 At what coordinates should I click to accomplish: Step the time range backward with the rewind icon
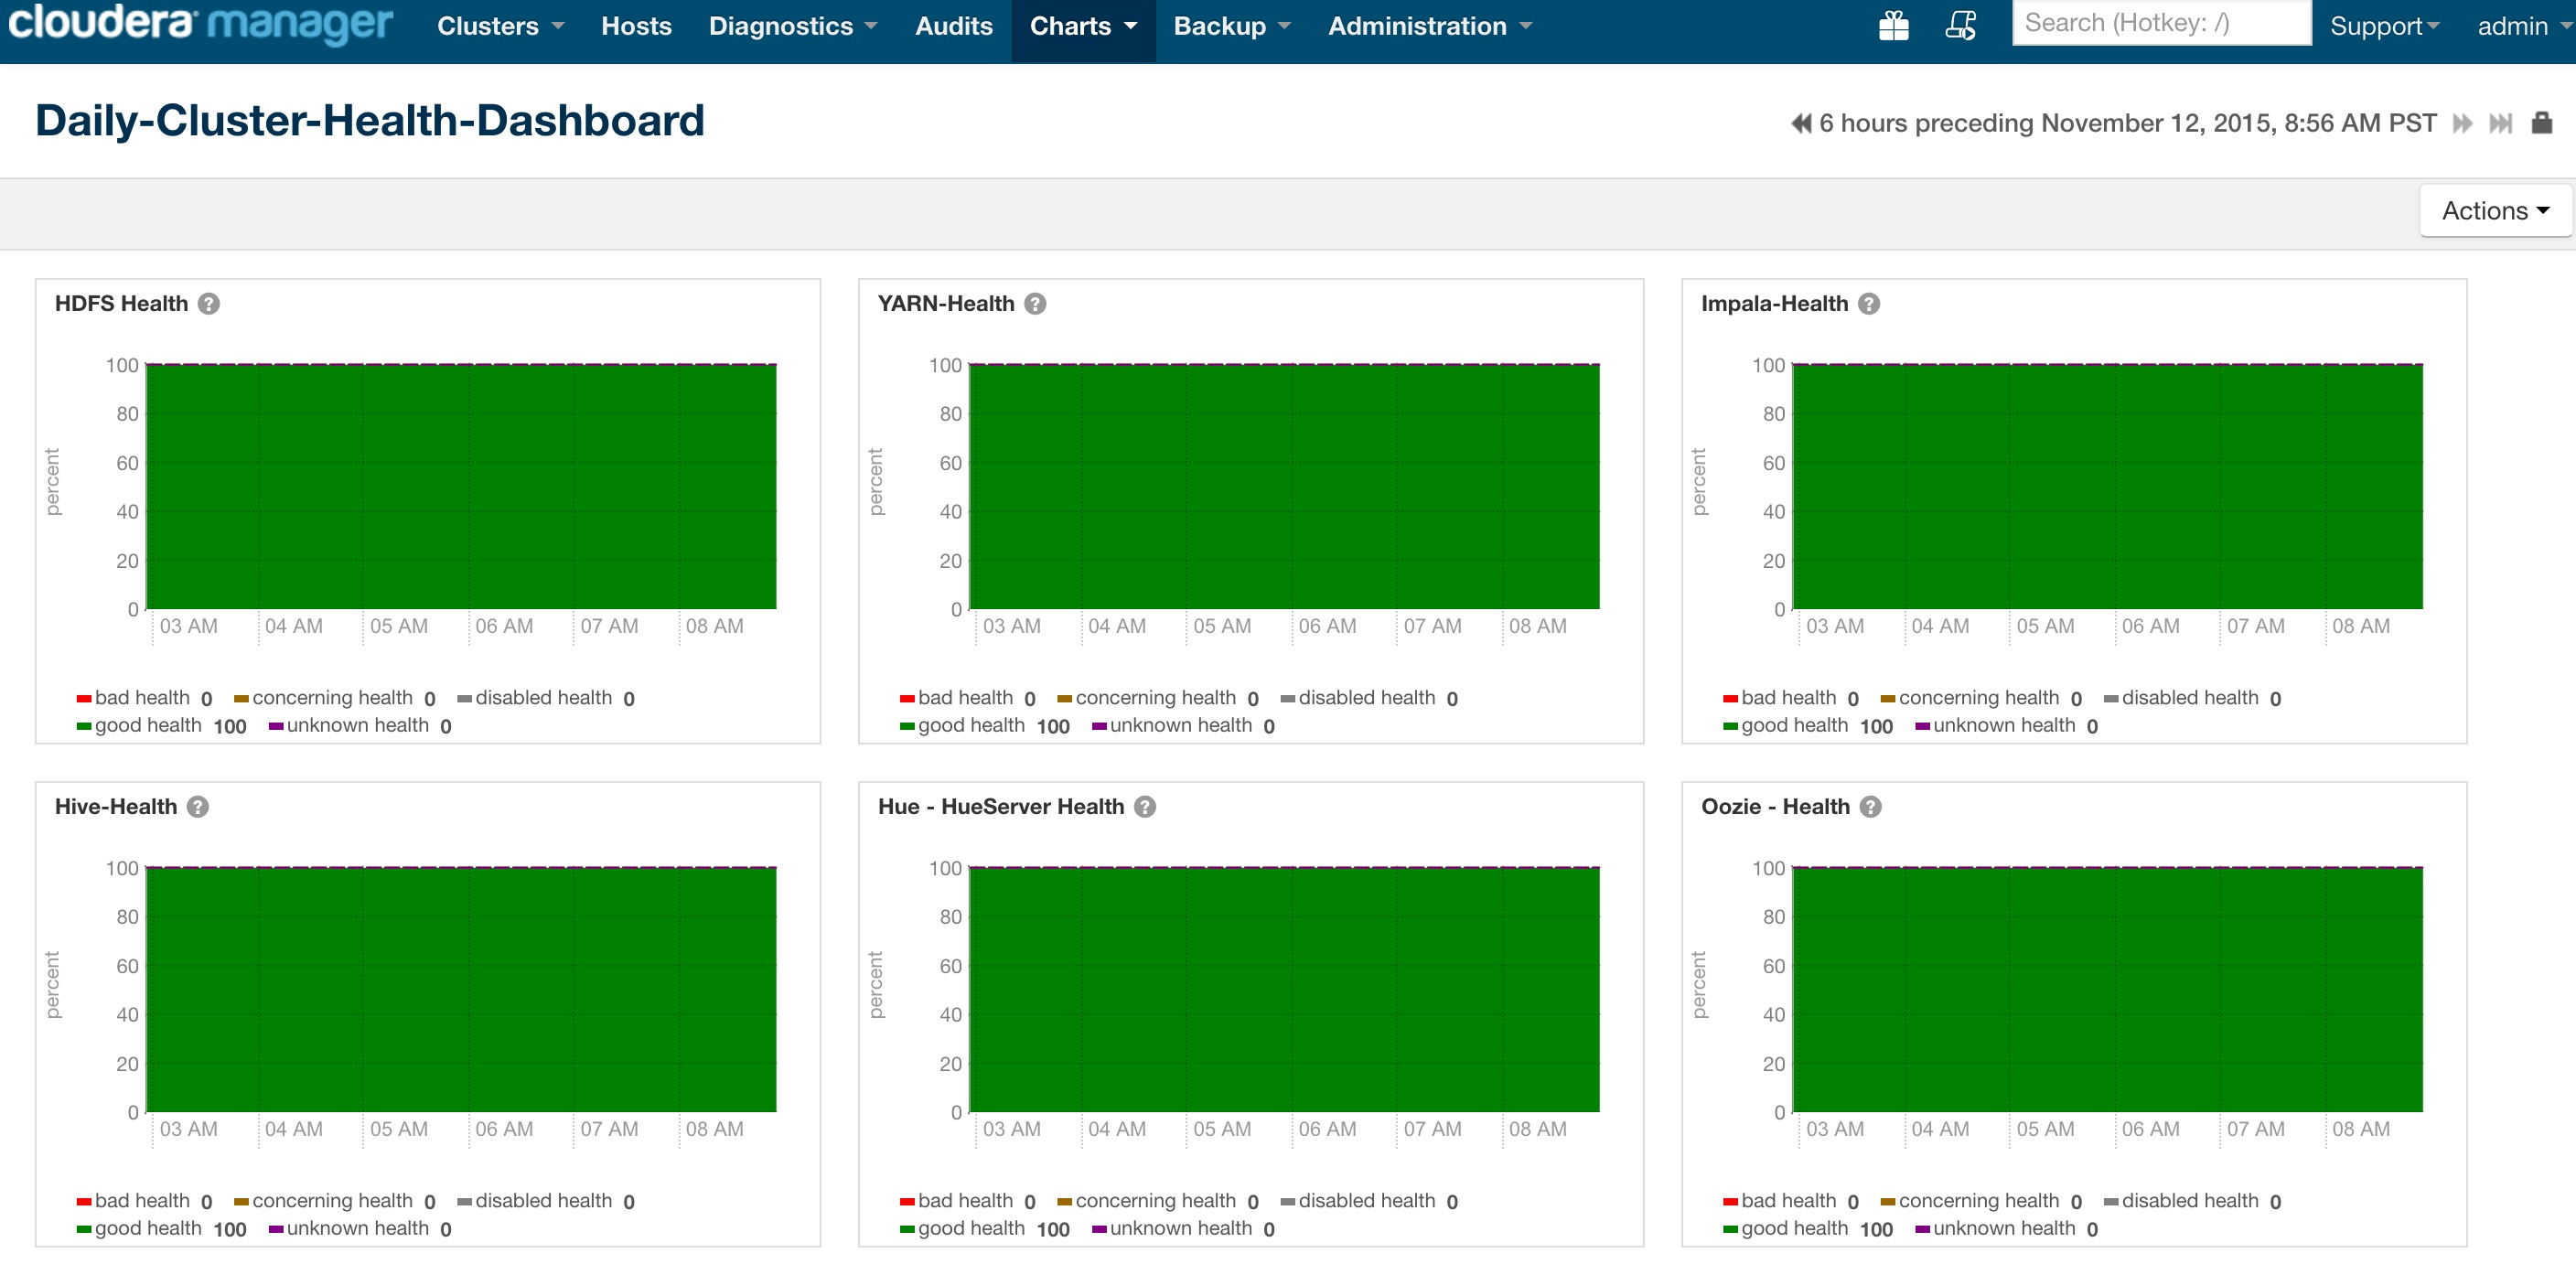click(1800, 123)
